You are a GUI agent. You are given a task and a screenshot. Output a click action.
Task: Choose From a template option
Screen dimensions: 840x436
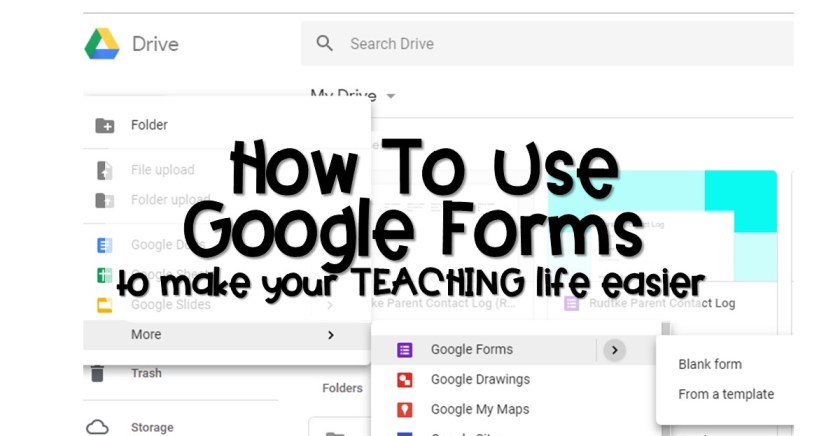tap(725, 394)
